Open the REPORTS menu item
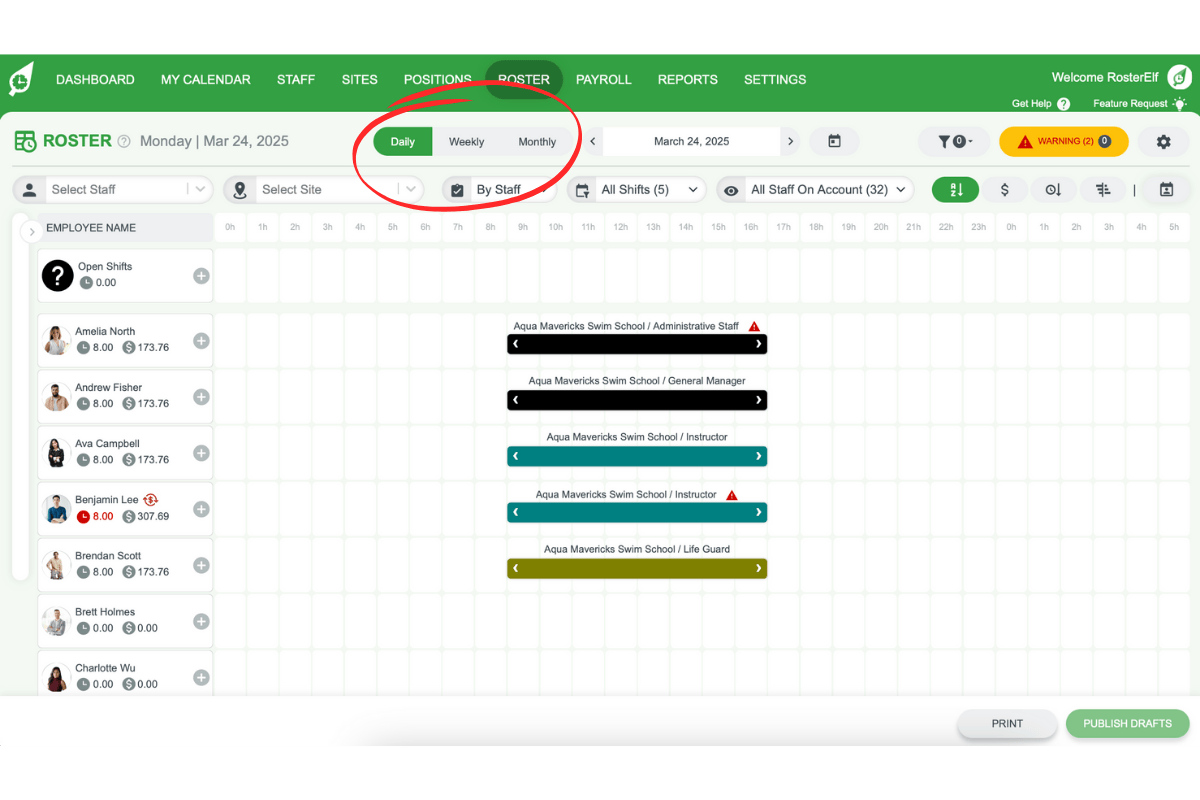 (x=687, y=79)
